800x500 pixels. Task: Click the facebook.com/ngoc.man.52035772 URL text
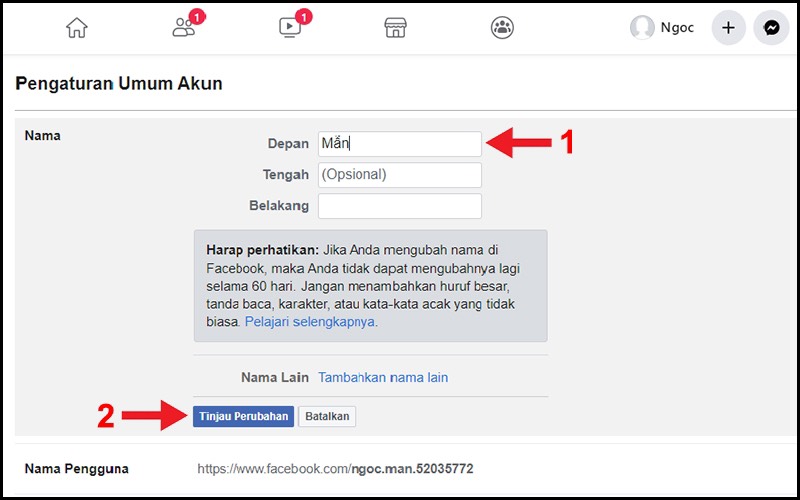(335, 469)
